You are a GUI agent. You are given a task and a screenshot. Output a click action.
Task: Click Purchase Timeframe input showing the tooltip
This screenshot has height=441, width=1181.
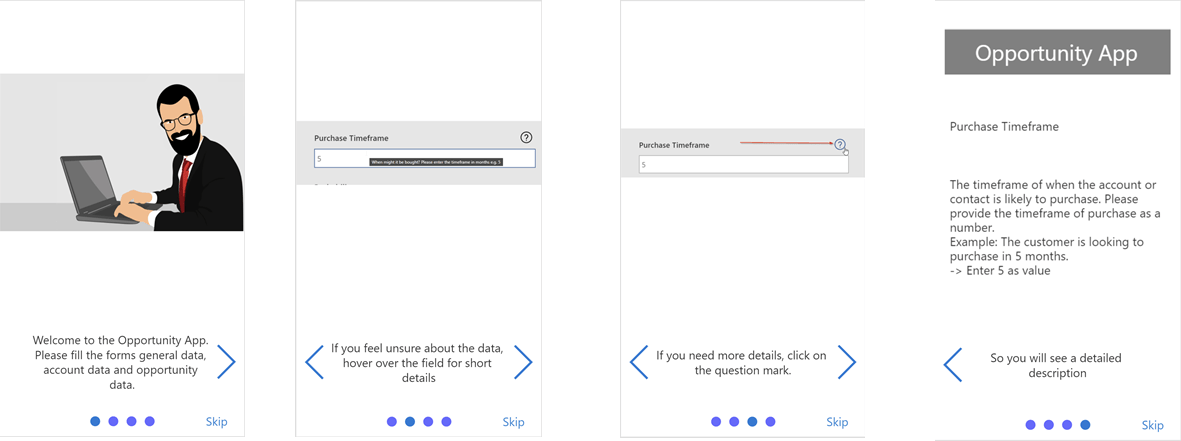[x=424, y=158]
